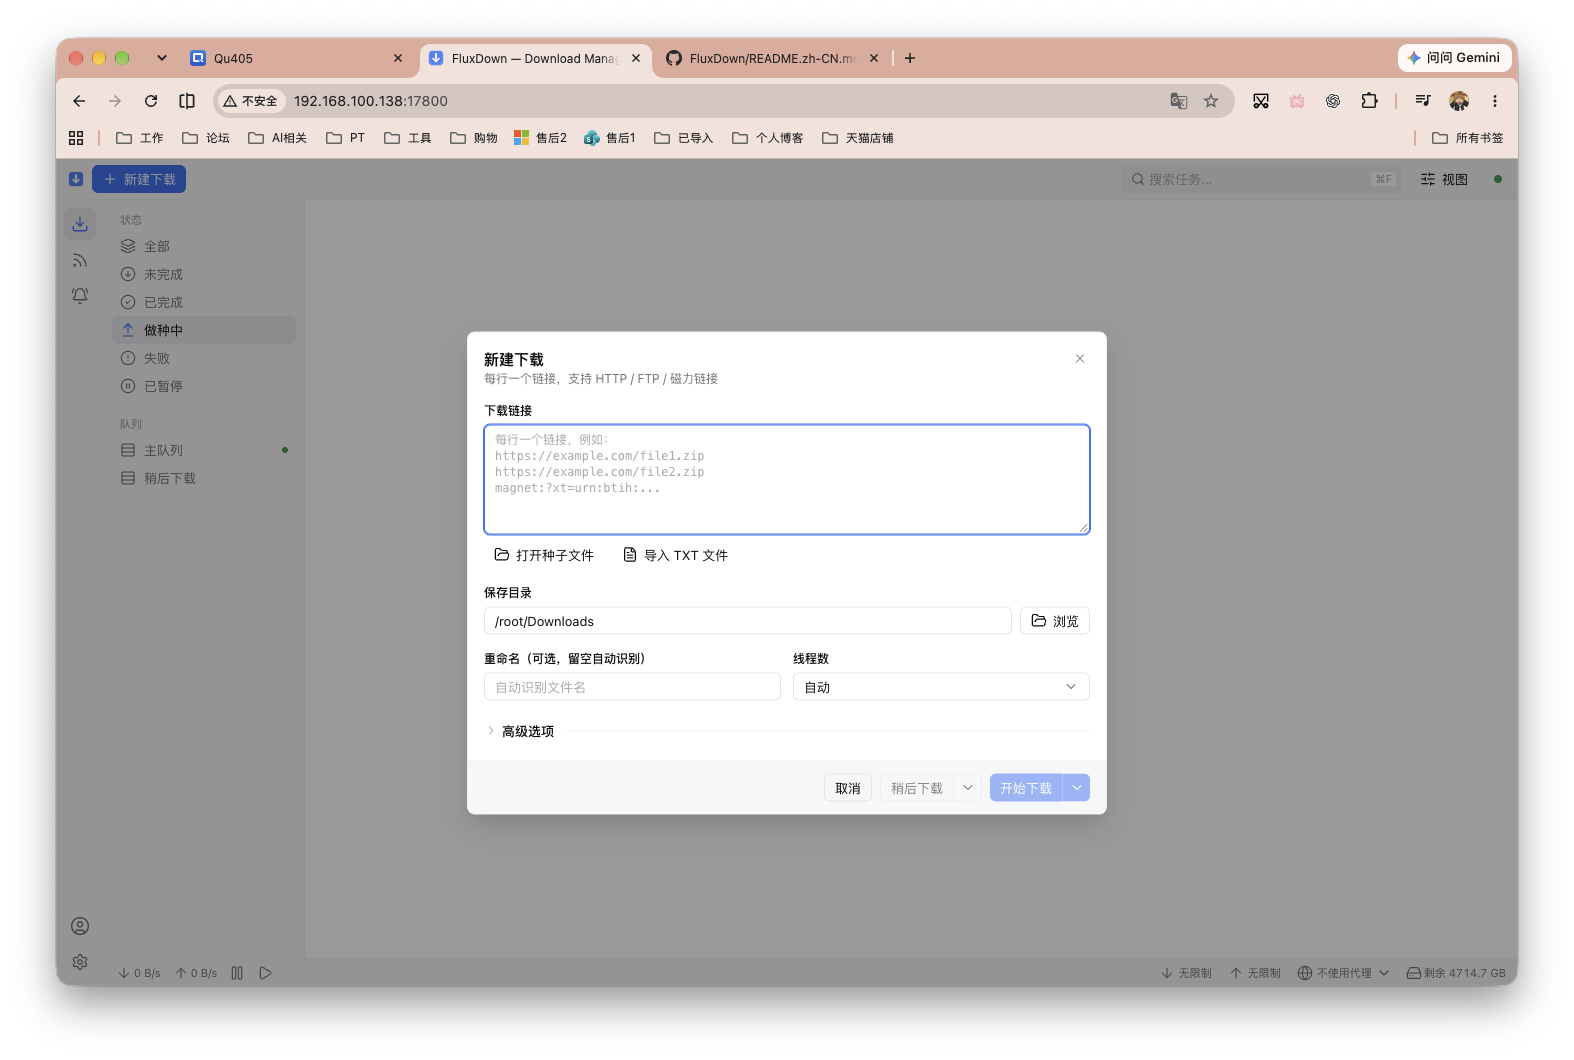
Task: Open the browser tab search chevron
Action: (x=162, y=58)
